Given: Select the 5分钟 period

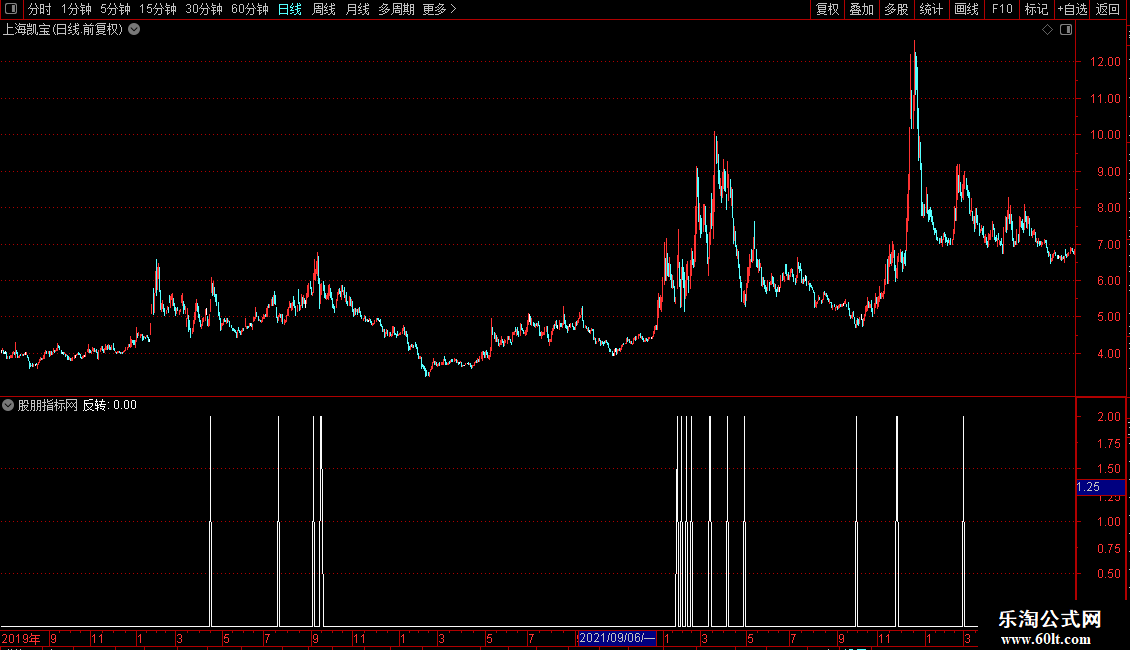Looking at the screenshot, I should click(115, 9).
